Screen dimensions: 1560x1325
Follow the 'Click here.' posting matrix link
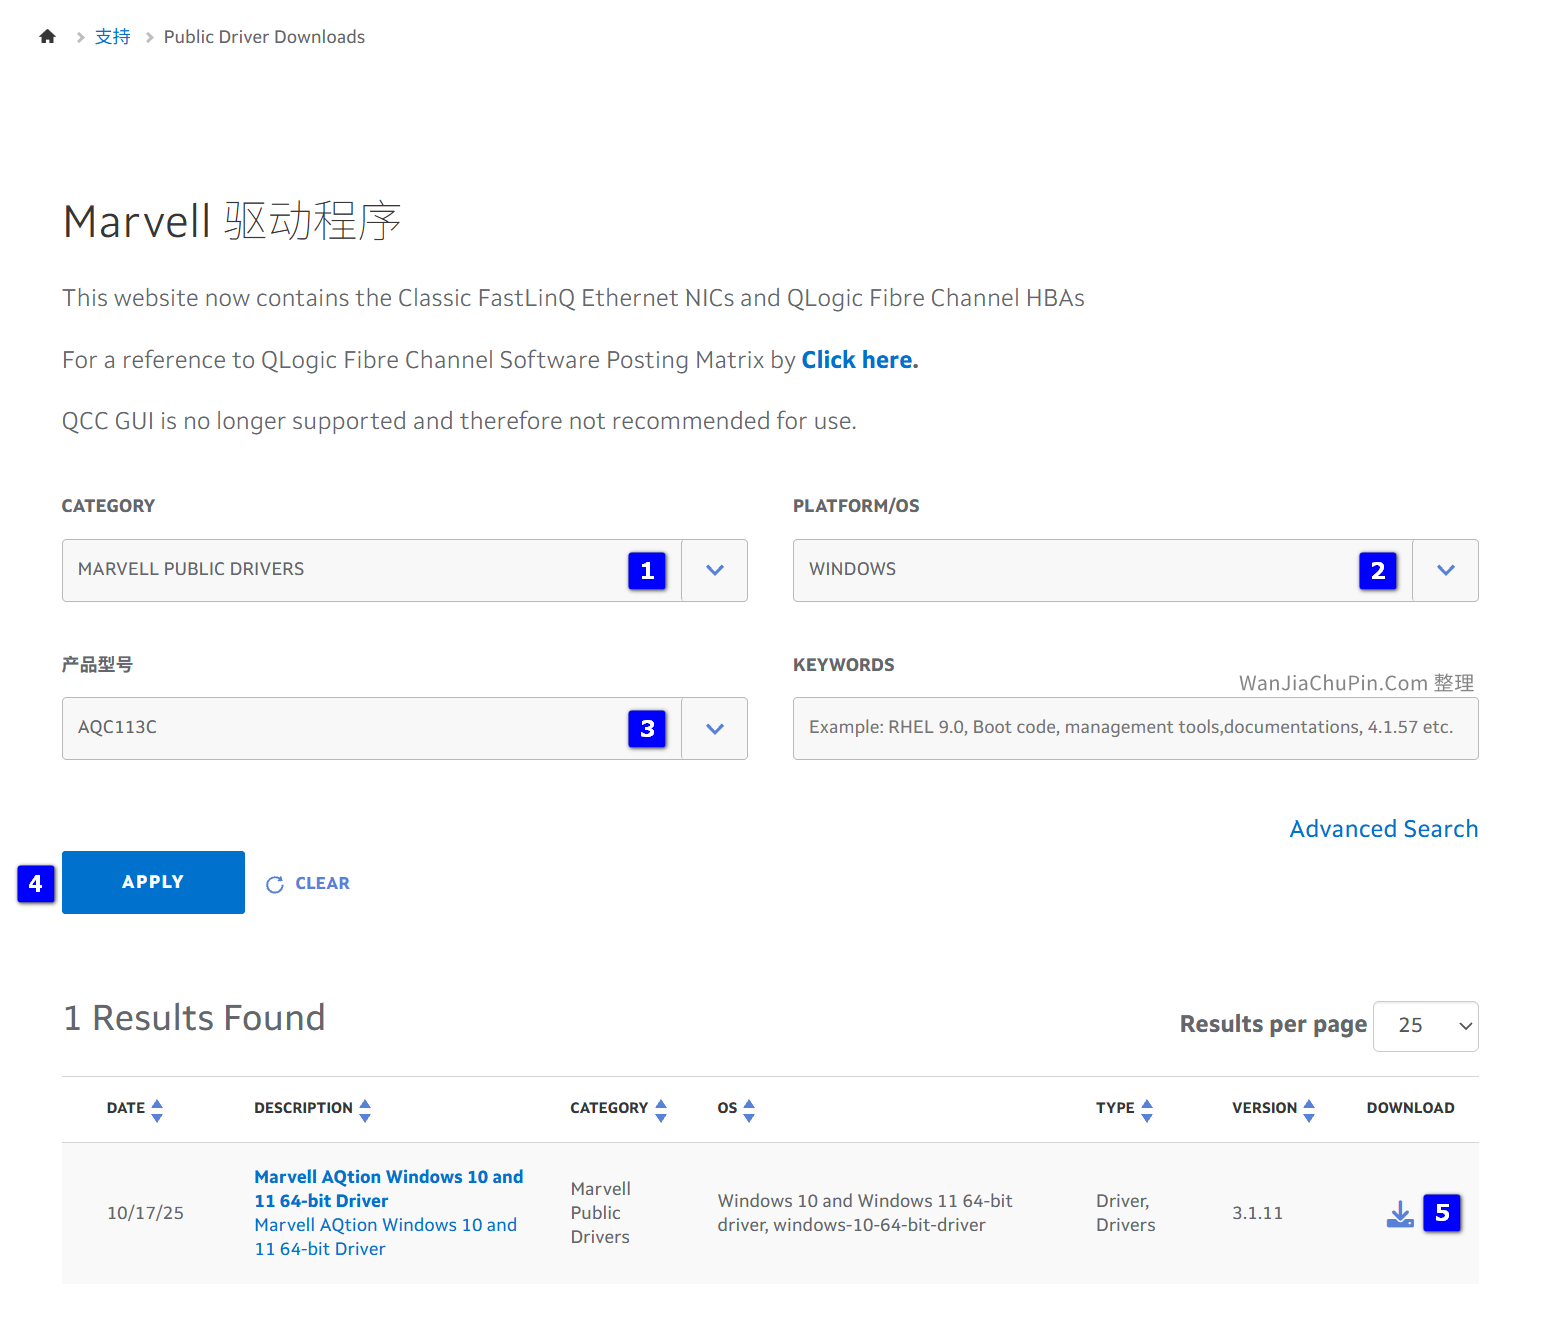[x=860, y=360]
